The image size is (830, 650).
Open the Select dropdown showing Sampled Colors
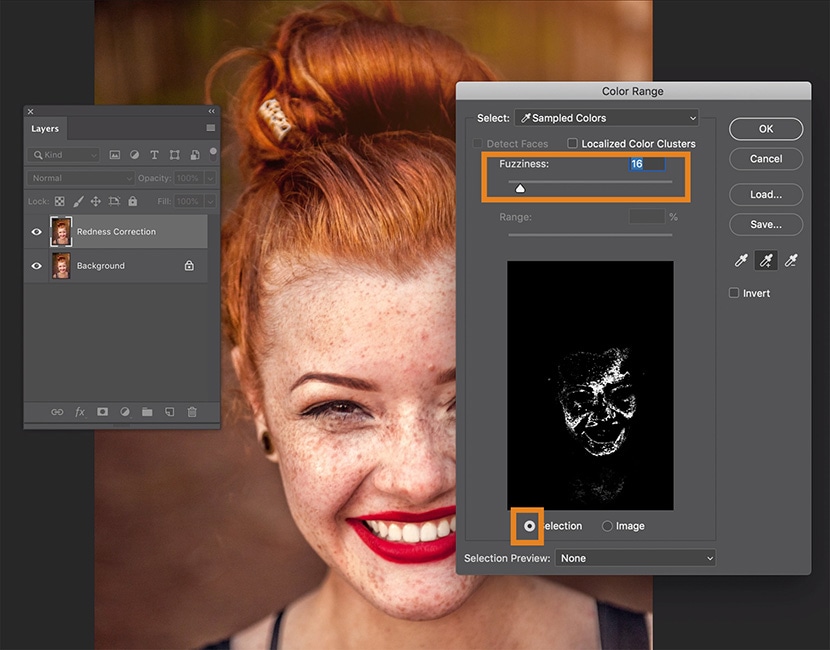606,118
